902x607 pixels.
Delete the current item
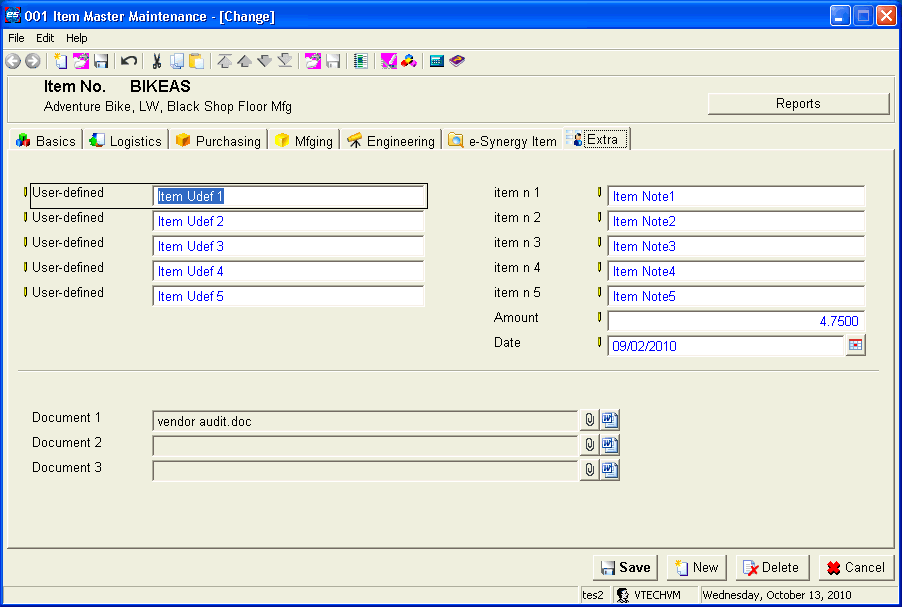pyautogui.click(x=773, y=568)
